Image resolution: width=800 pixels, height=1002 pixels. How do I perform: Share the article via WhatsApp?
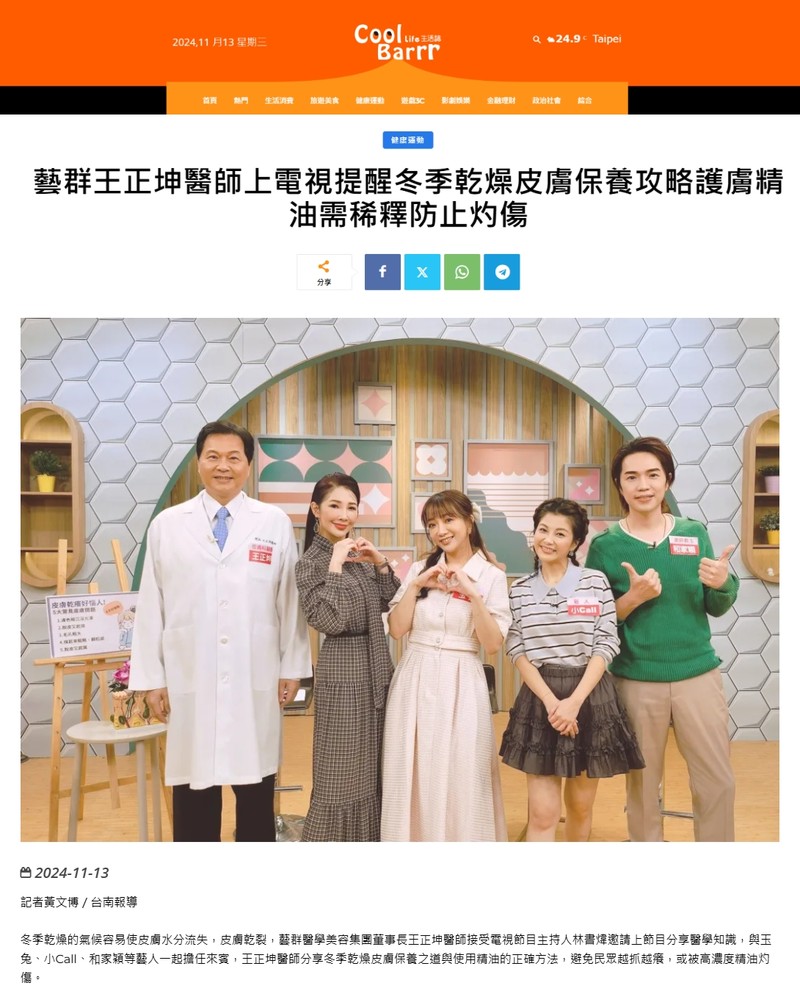[x=462, y=272]
